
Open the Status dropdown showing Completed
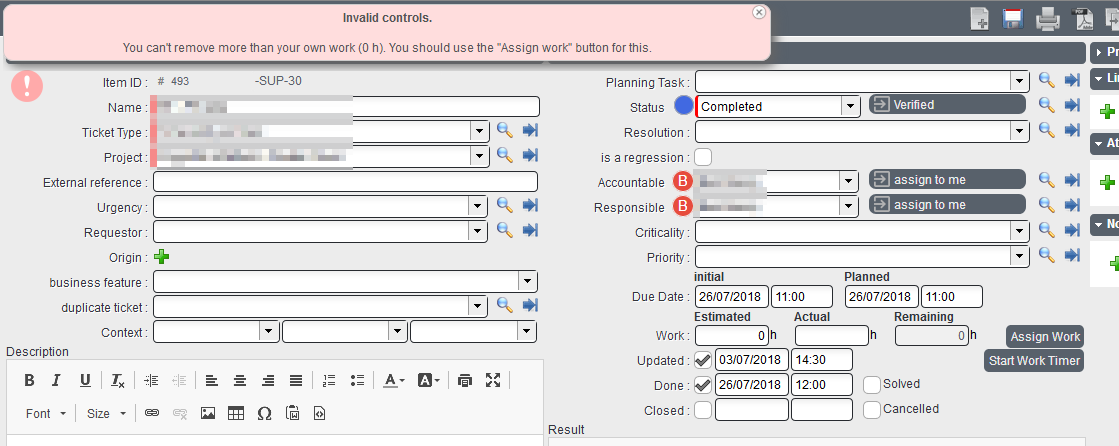850,106
